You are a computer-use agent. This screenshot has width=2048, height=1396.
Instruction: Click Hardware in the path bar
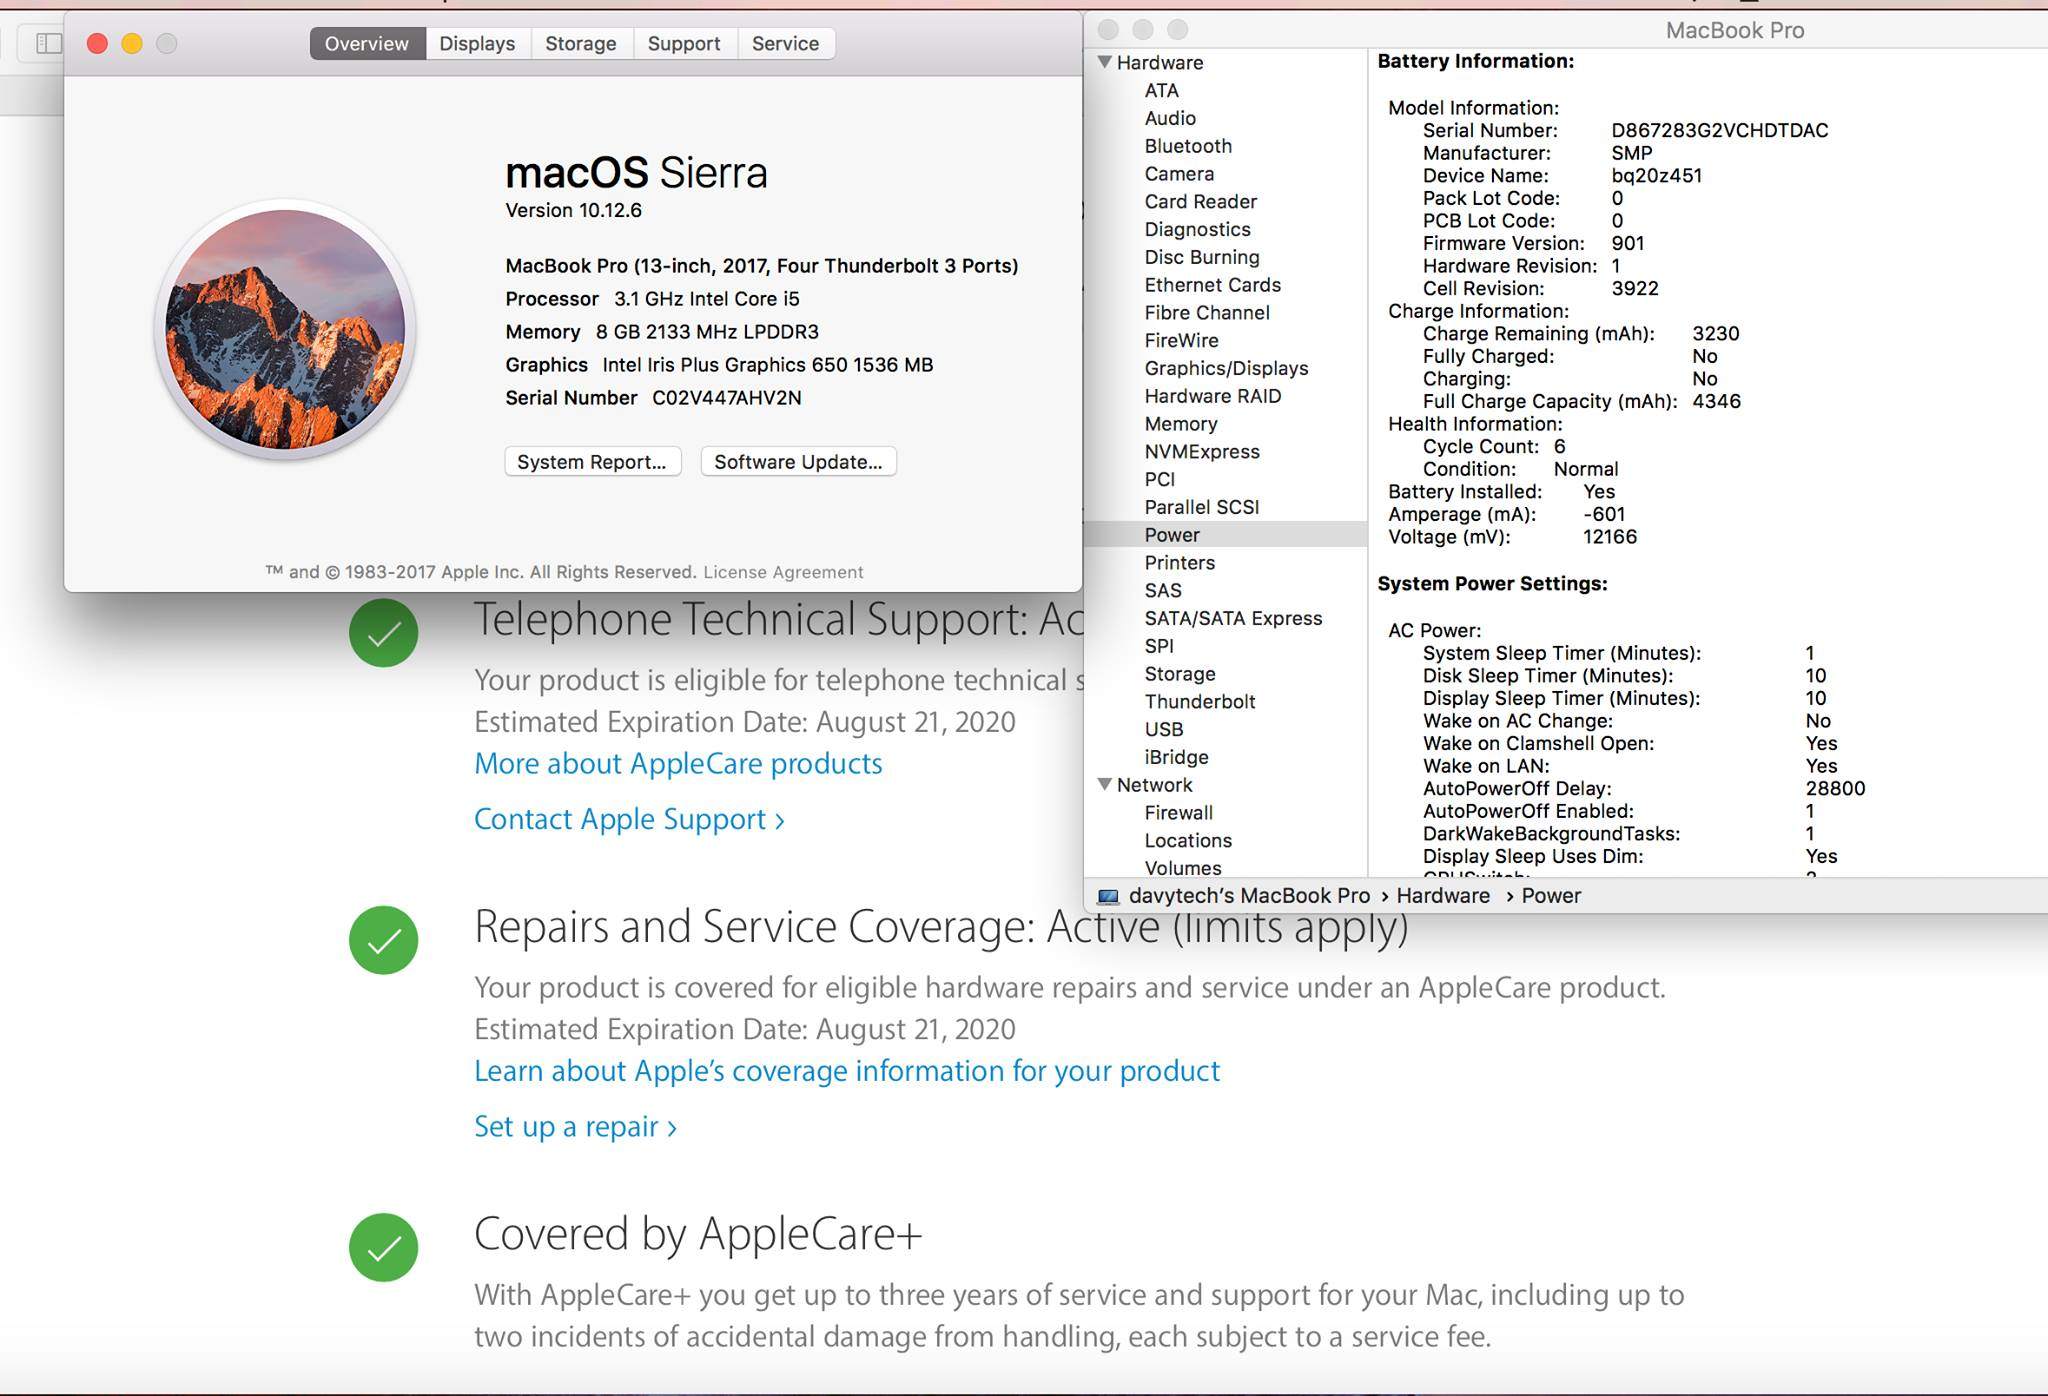(x=1443, y=896)
